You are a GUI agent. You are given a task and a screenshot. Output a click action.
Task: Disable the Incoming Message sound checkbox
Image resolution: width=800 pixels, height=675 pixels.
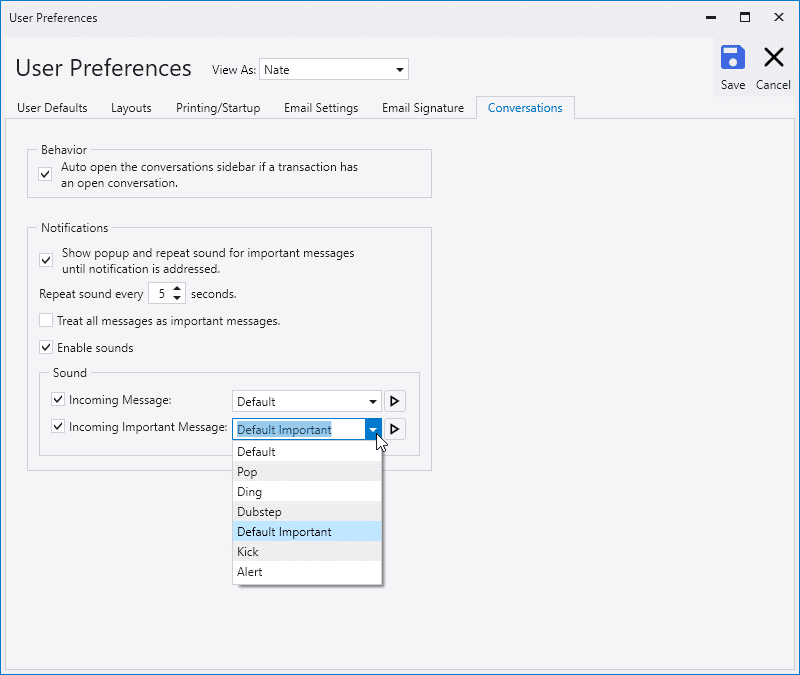point(58,400)
